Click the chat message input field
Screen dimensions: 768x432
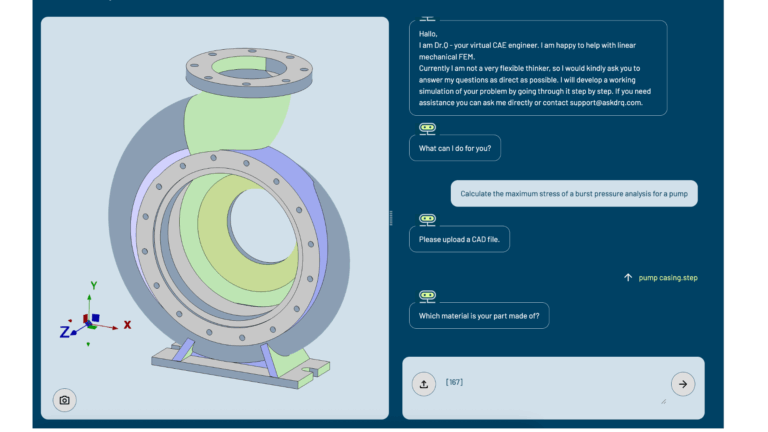[x=553, y=388]
